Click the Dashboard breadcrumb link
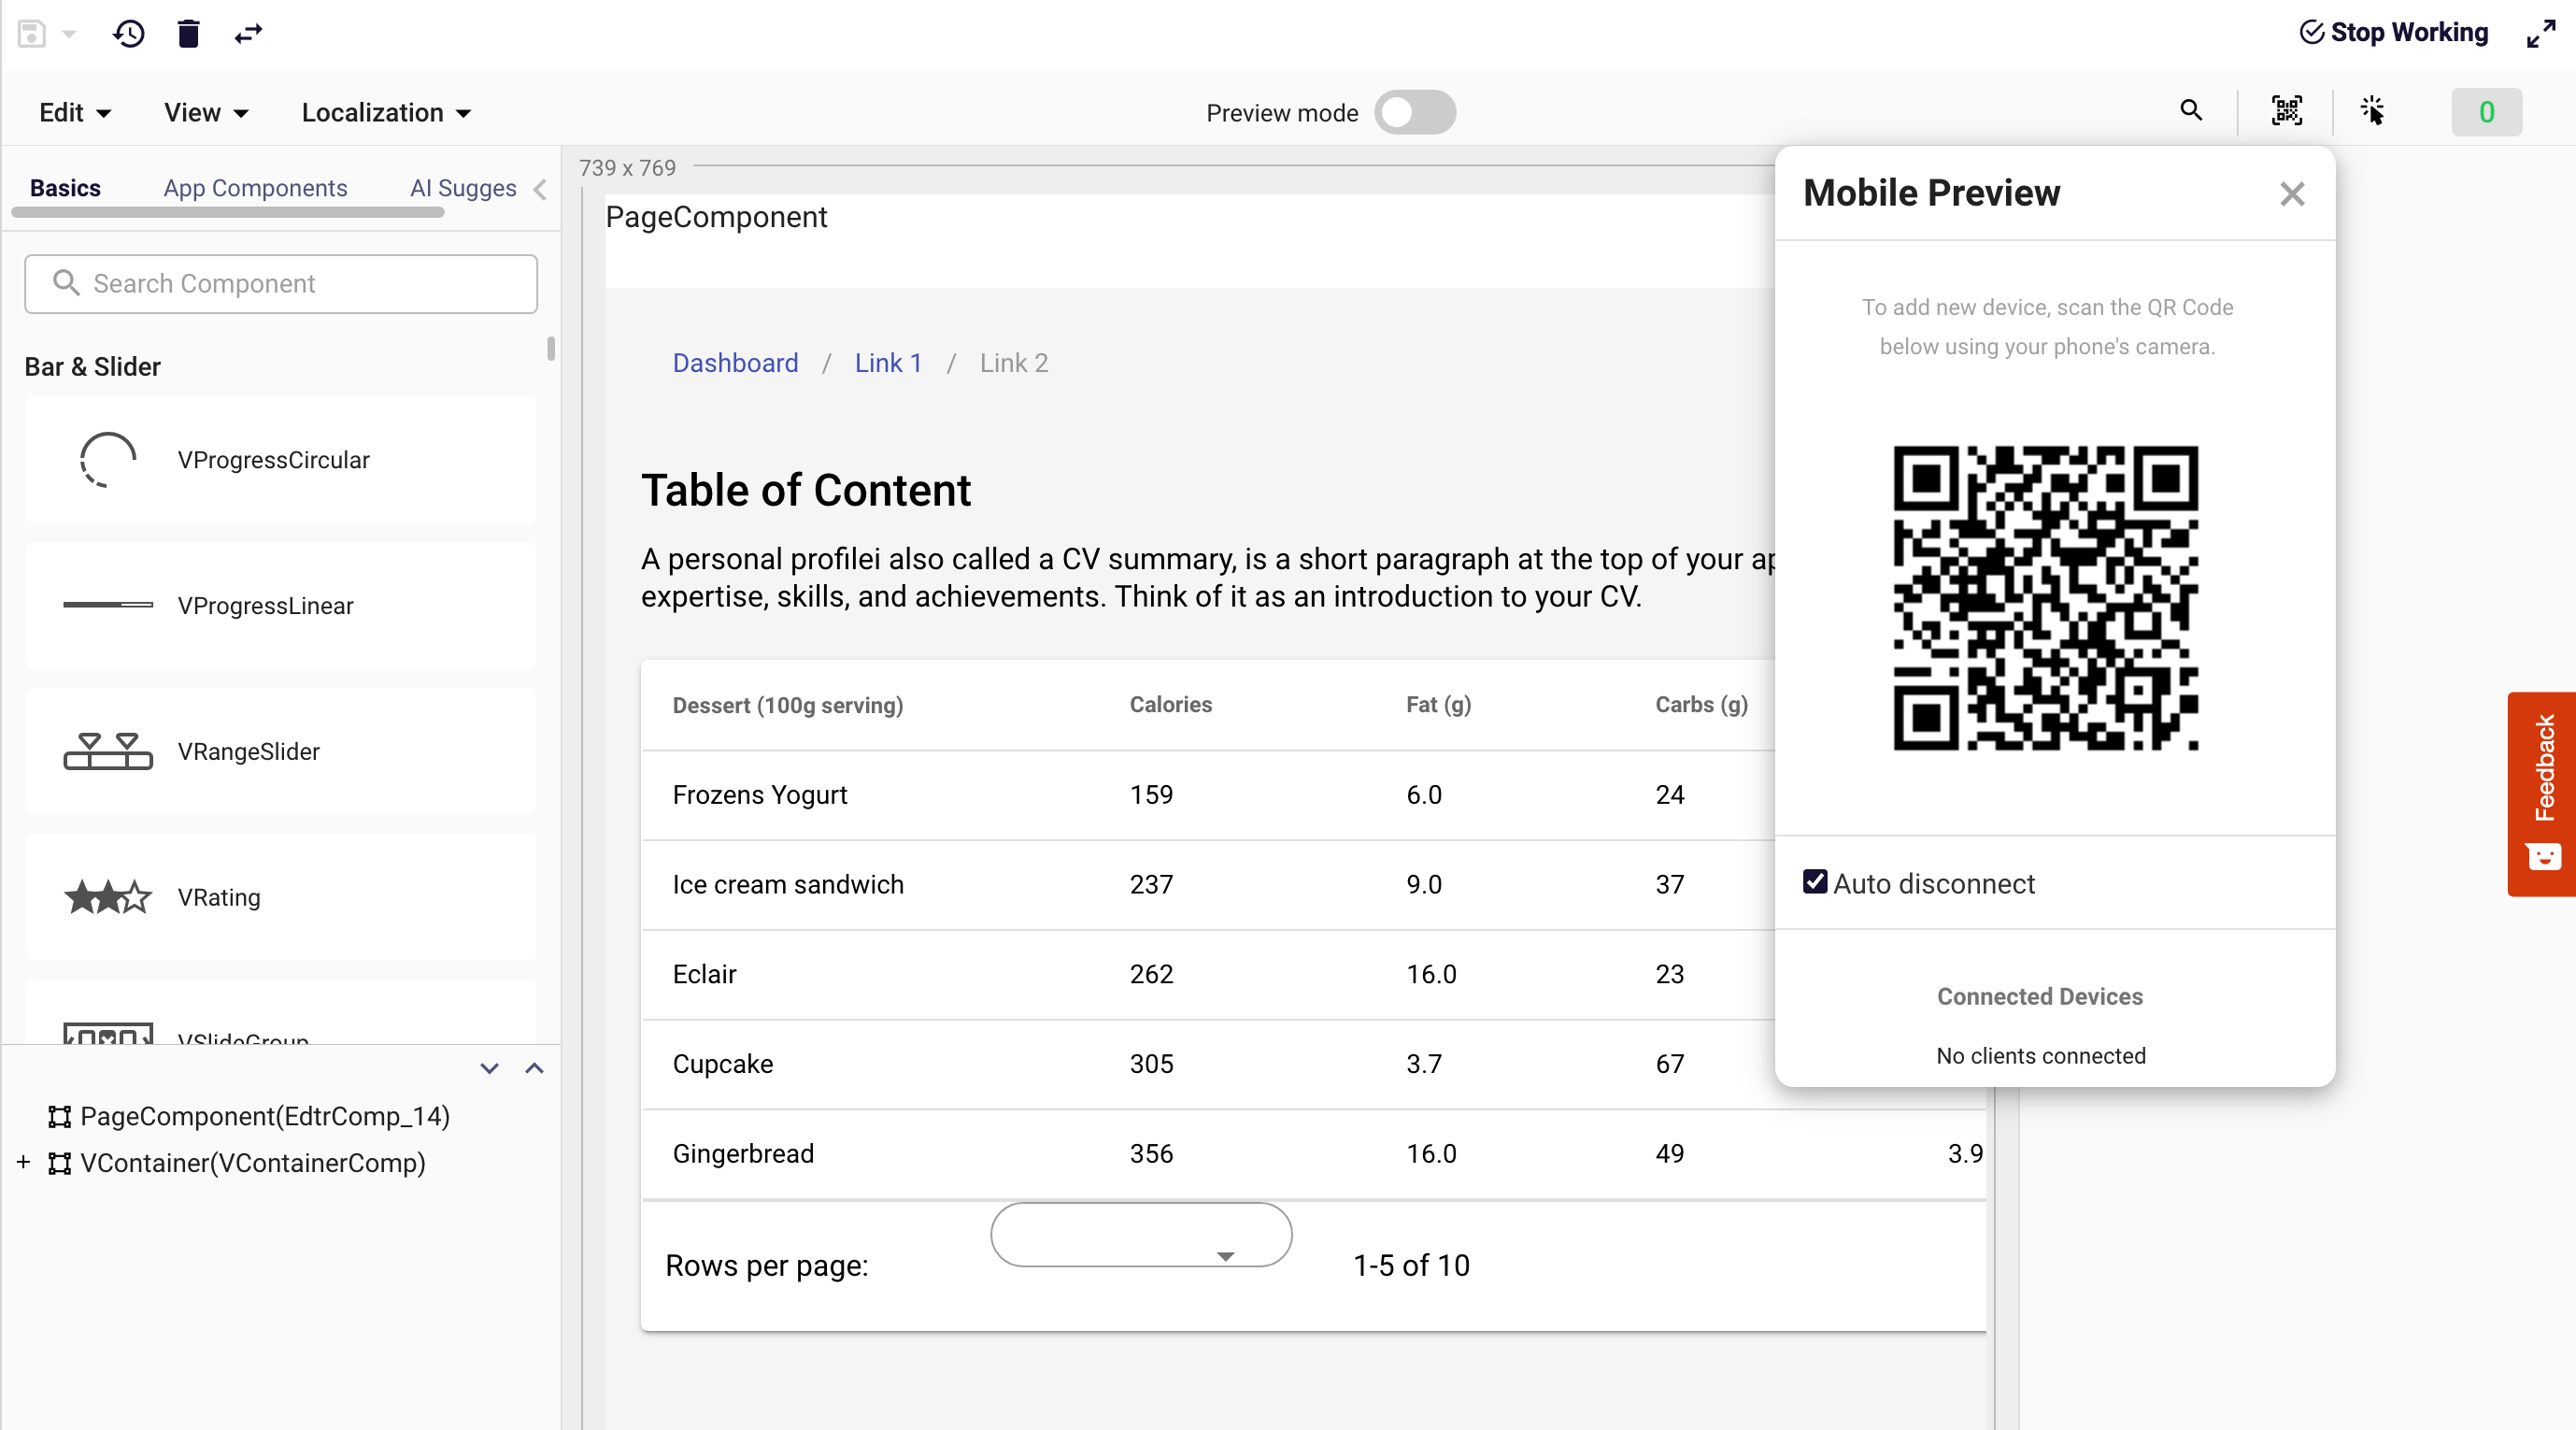Viewport: 2576px width, 1430px height. point(735,363)
